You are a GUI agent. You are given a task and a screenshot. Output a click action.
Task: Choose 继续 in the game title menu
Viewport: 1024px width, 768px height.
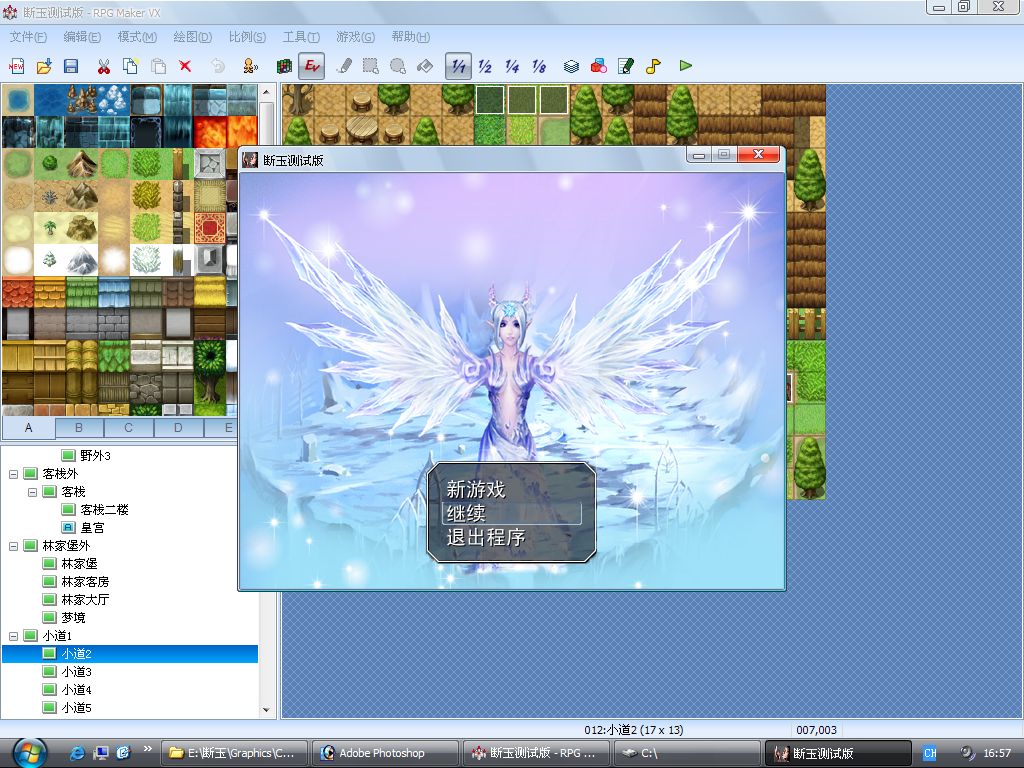point(511,513)
